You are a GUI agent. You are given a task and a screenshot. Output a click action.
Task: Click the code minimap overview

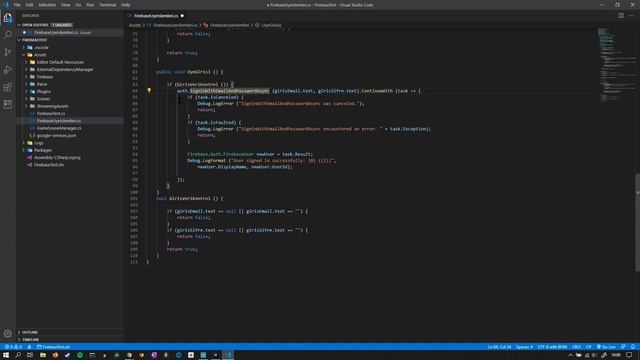[x=616, y=64]
